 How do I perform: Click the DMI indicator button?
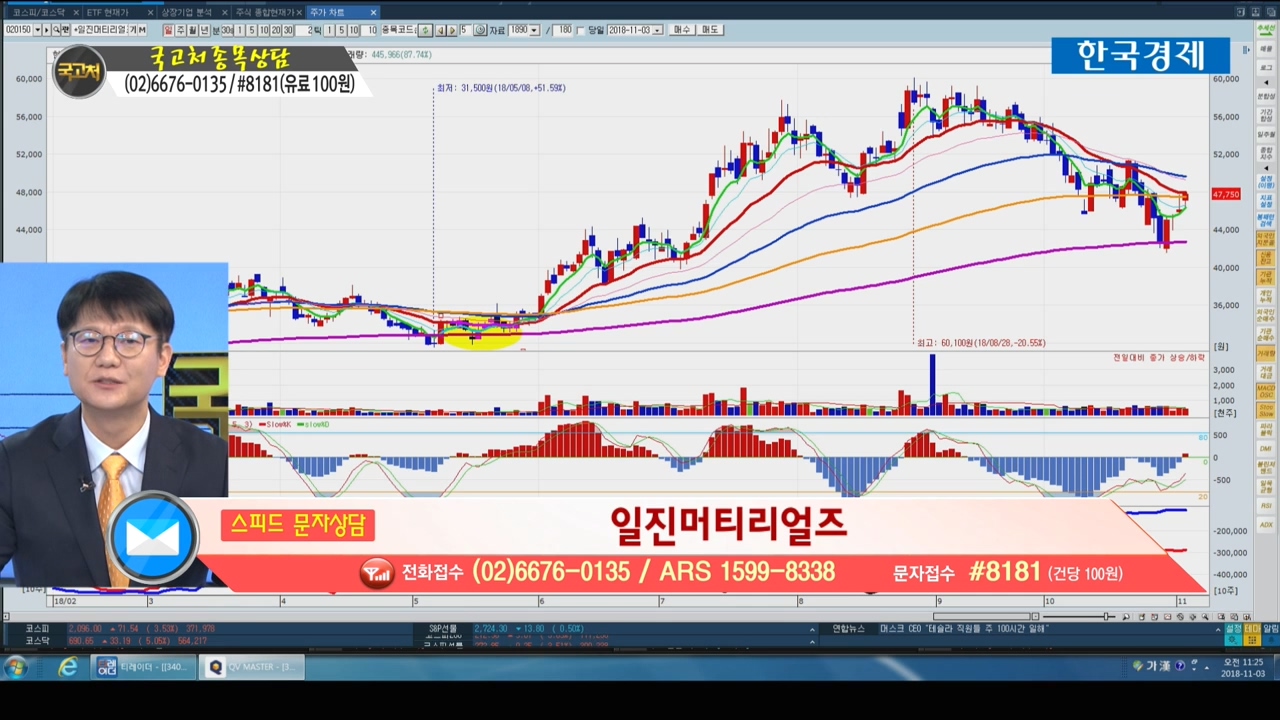click(1266, 449)
